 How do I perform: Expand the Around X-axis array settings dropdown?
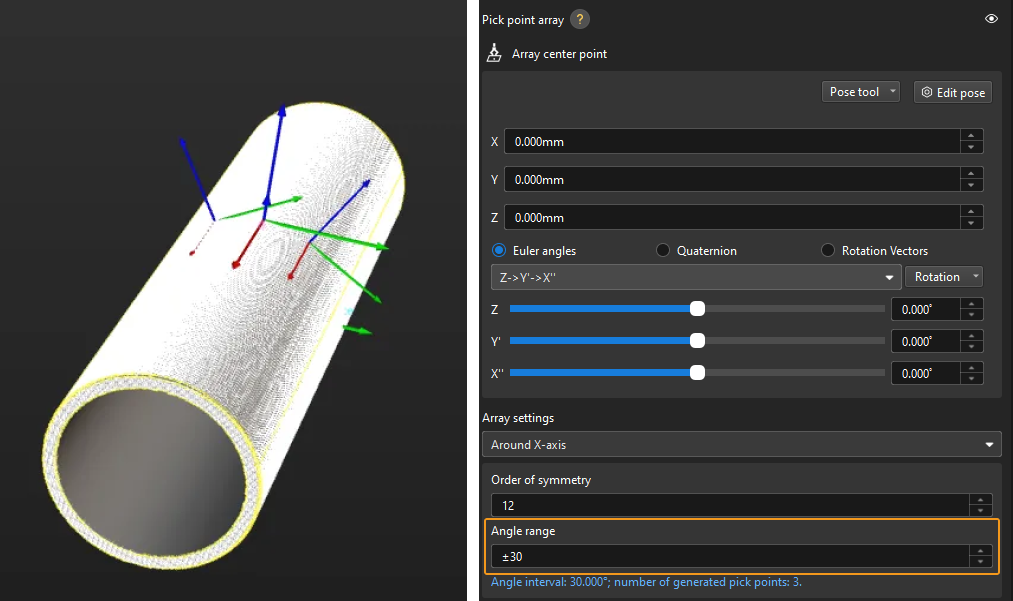click(744, 444)
